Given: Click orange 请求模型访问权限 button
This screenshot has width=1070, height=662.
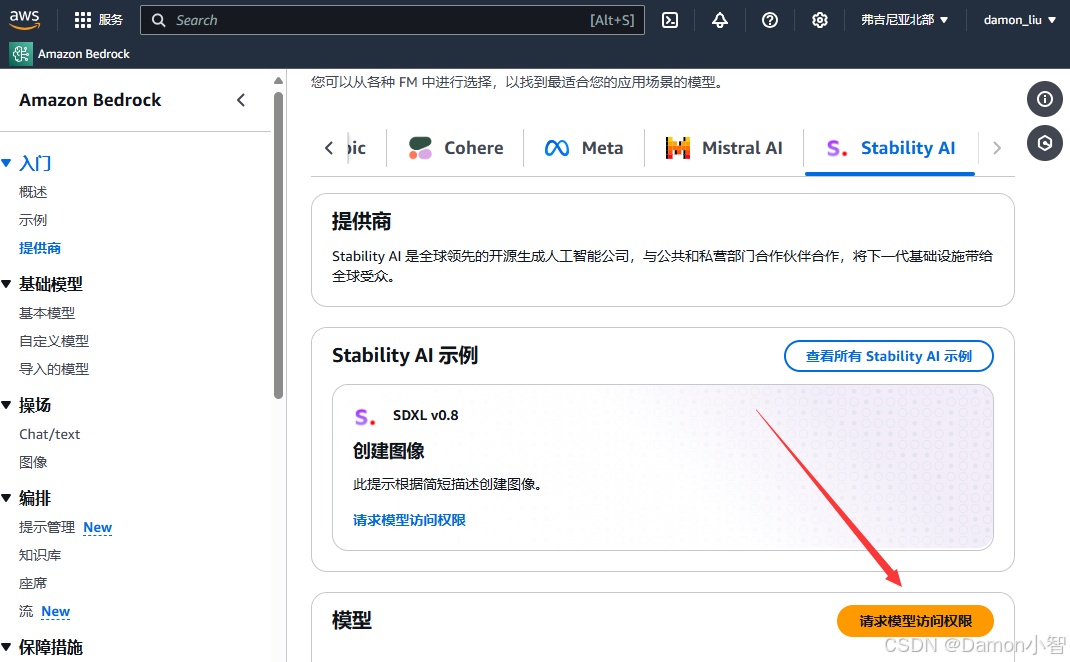Looking at the screenshot, I should coord(915,621).
